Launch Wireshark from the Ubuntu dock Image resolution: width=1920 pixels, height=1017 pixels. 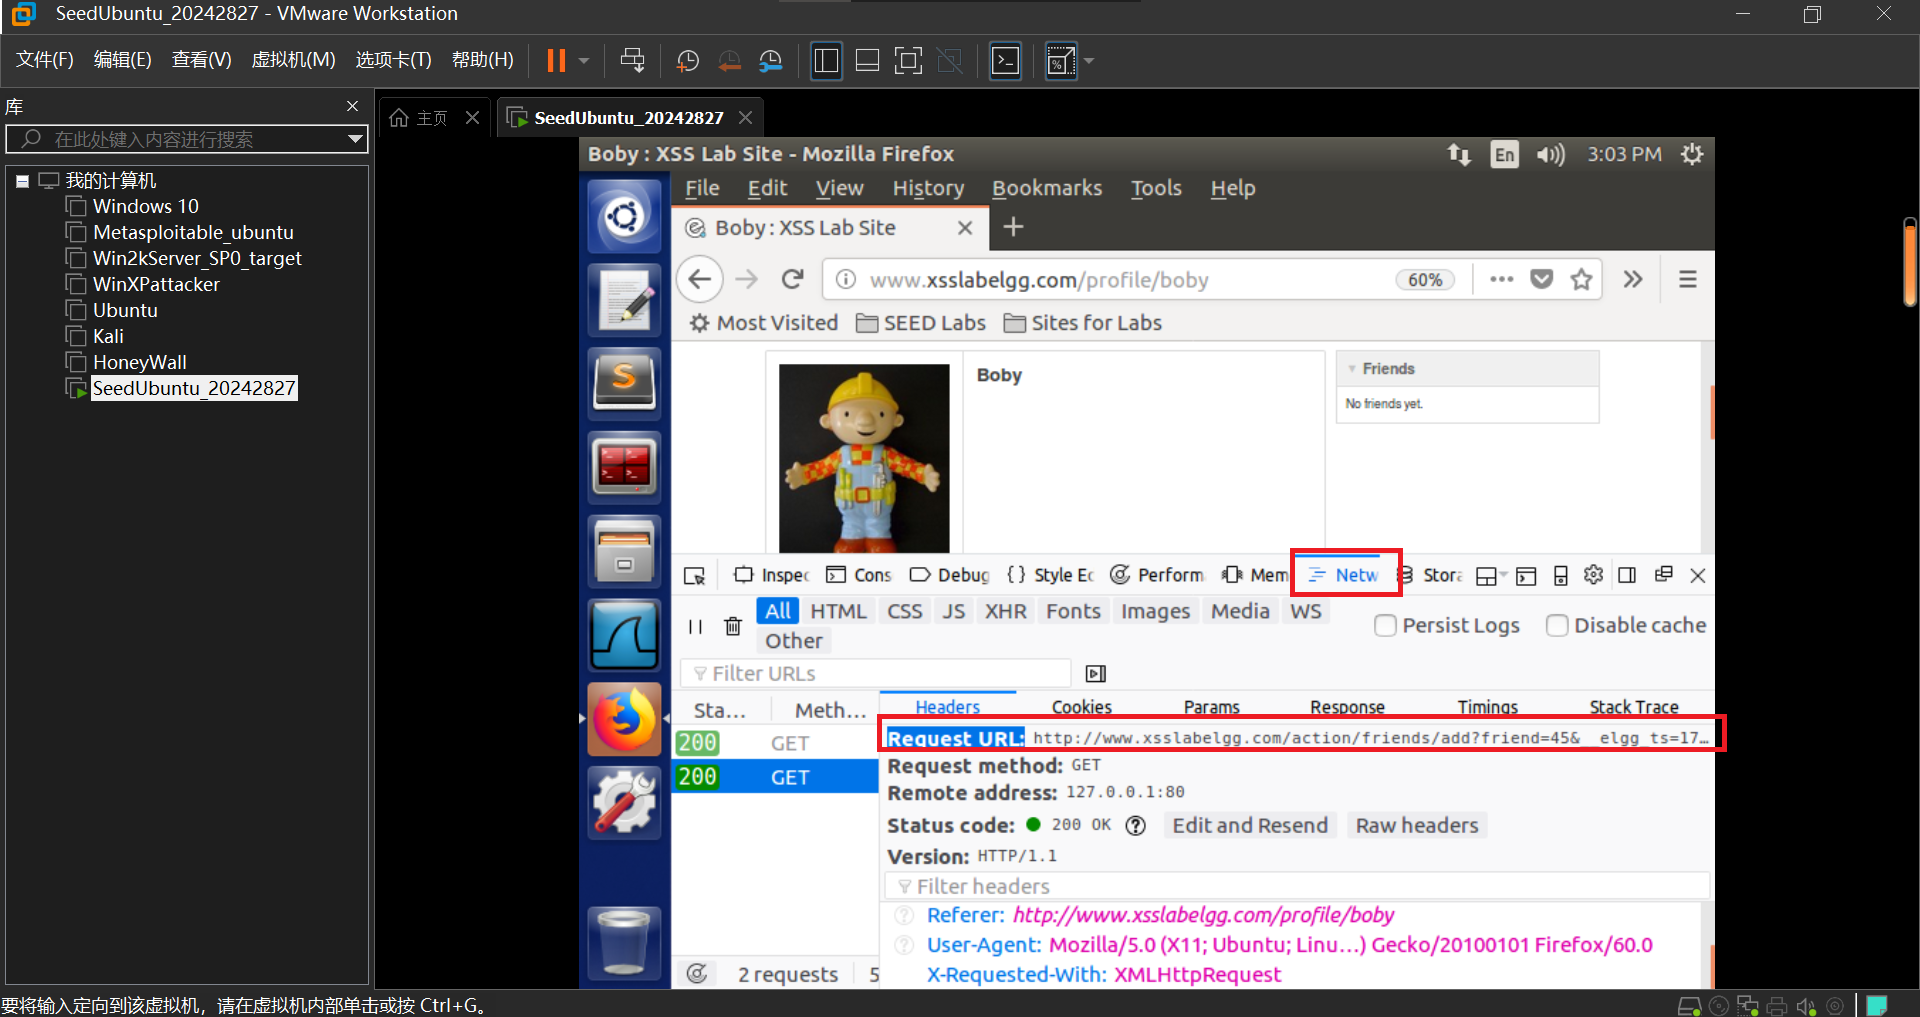pos(624,635)
